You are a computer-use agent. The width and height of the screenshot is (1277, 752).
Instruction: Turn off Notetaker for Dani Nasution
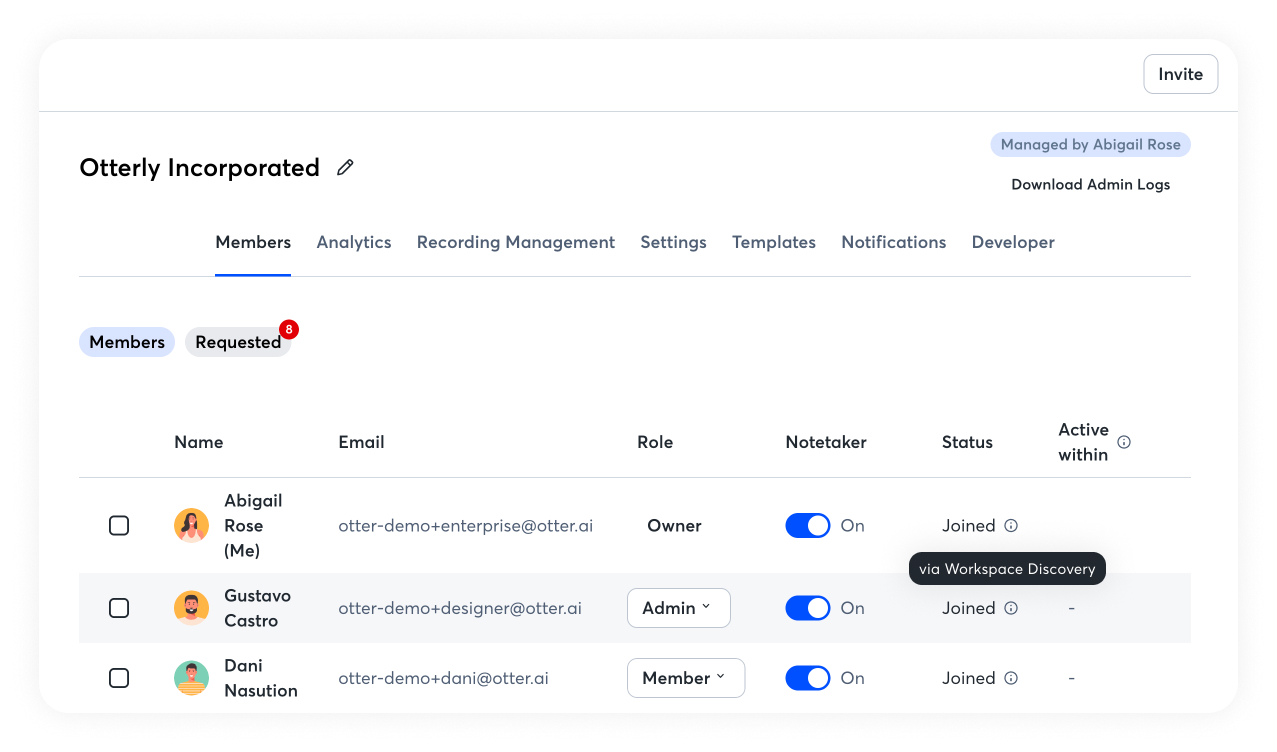(x=808, y=678)
